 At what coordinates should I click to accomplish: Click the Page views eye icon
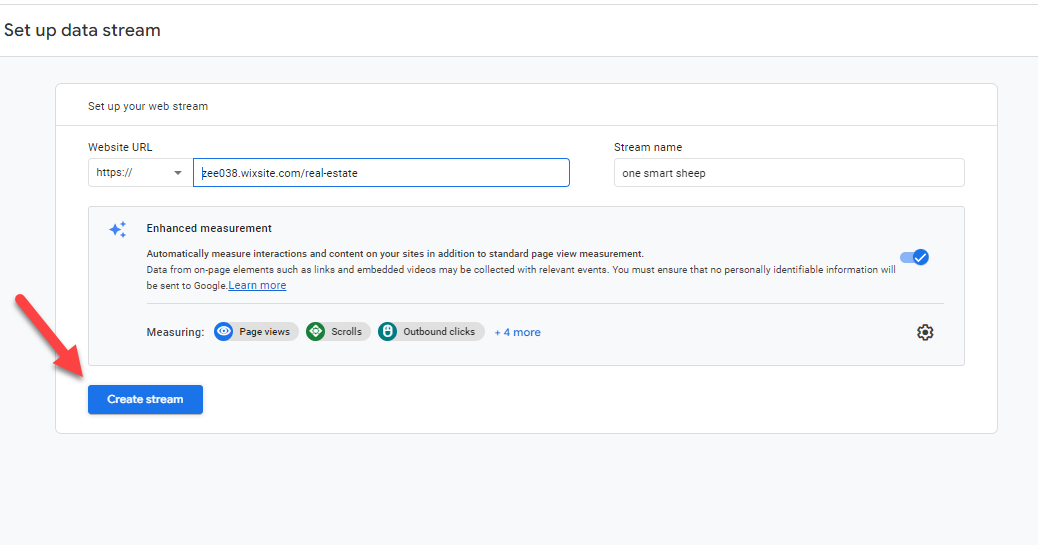pos(224,332)
